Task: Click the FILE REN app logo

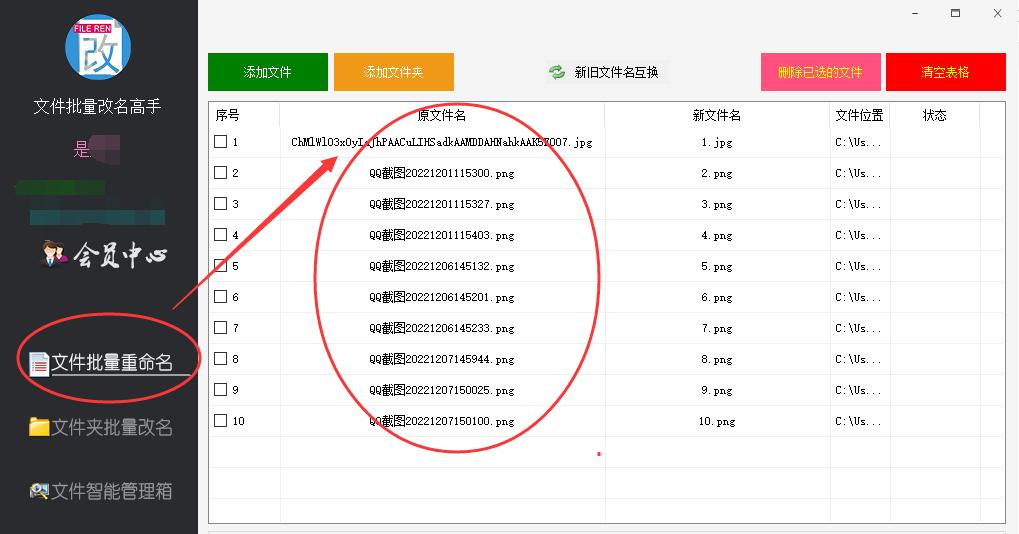Action: pos(98,47)
